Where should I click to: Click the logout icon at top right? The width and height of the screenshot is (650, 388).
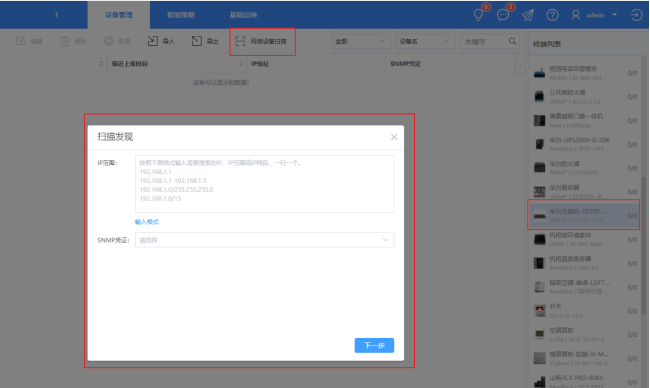[636, 15]
